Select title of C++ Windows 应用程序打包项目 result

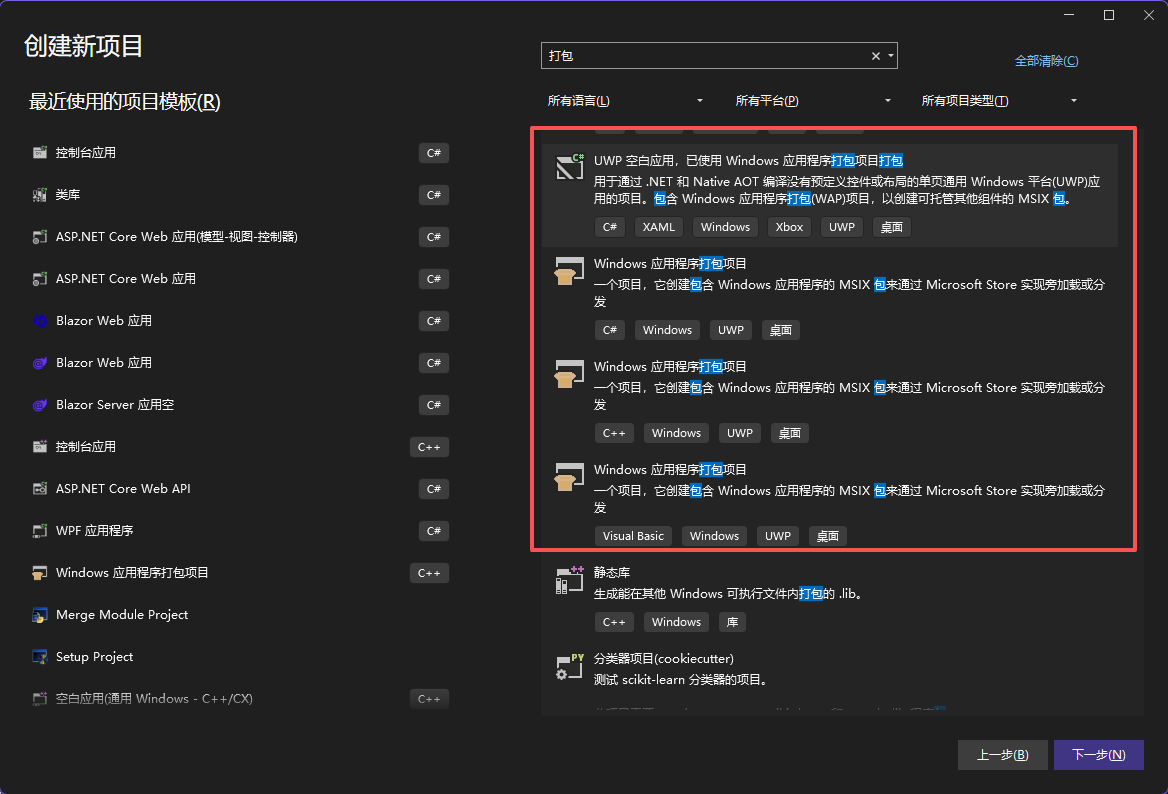coord(670,366)
